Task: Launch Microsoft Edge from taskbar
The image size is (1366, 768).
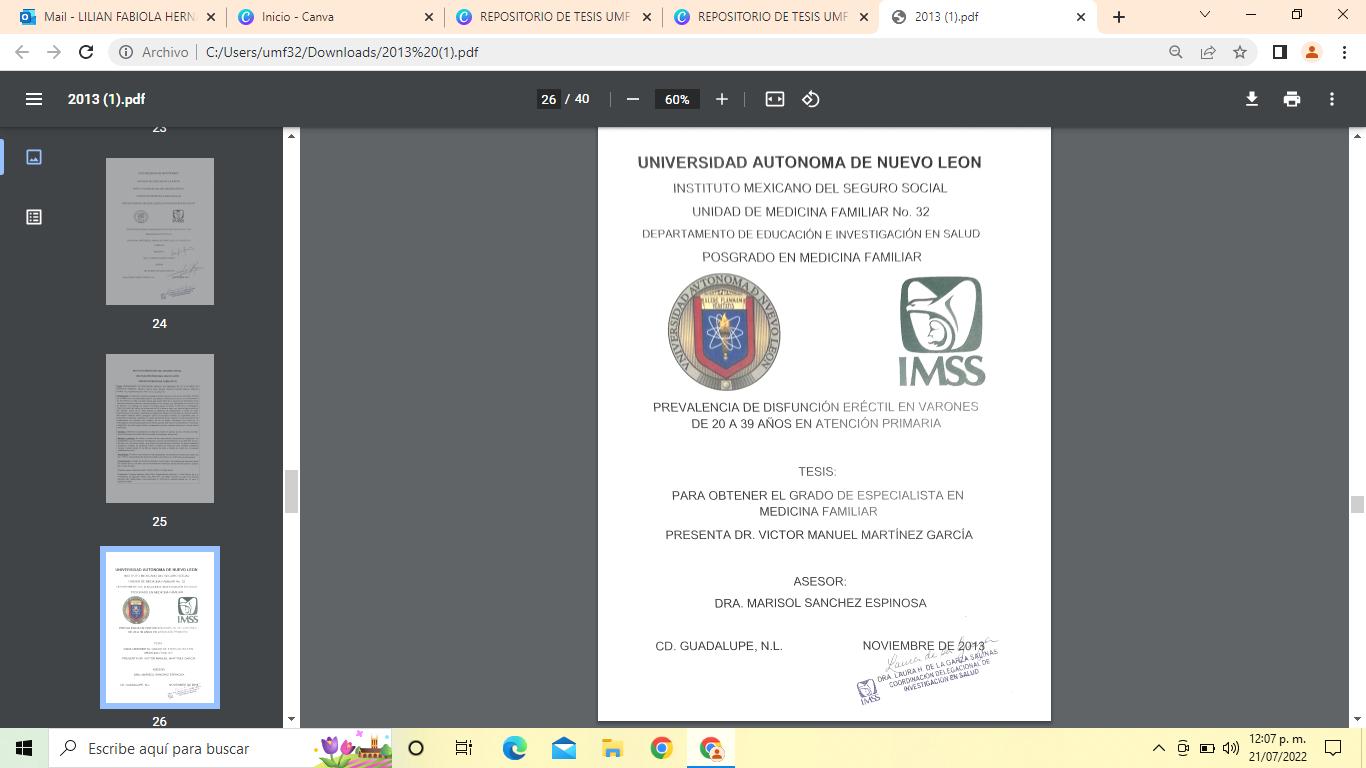Action: point(514,748)
